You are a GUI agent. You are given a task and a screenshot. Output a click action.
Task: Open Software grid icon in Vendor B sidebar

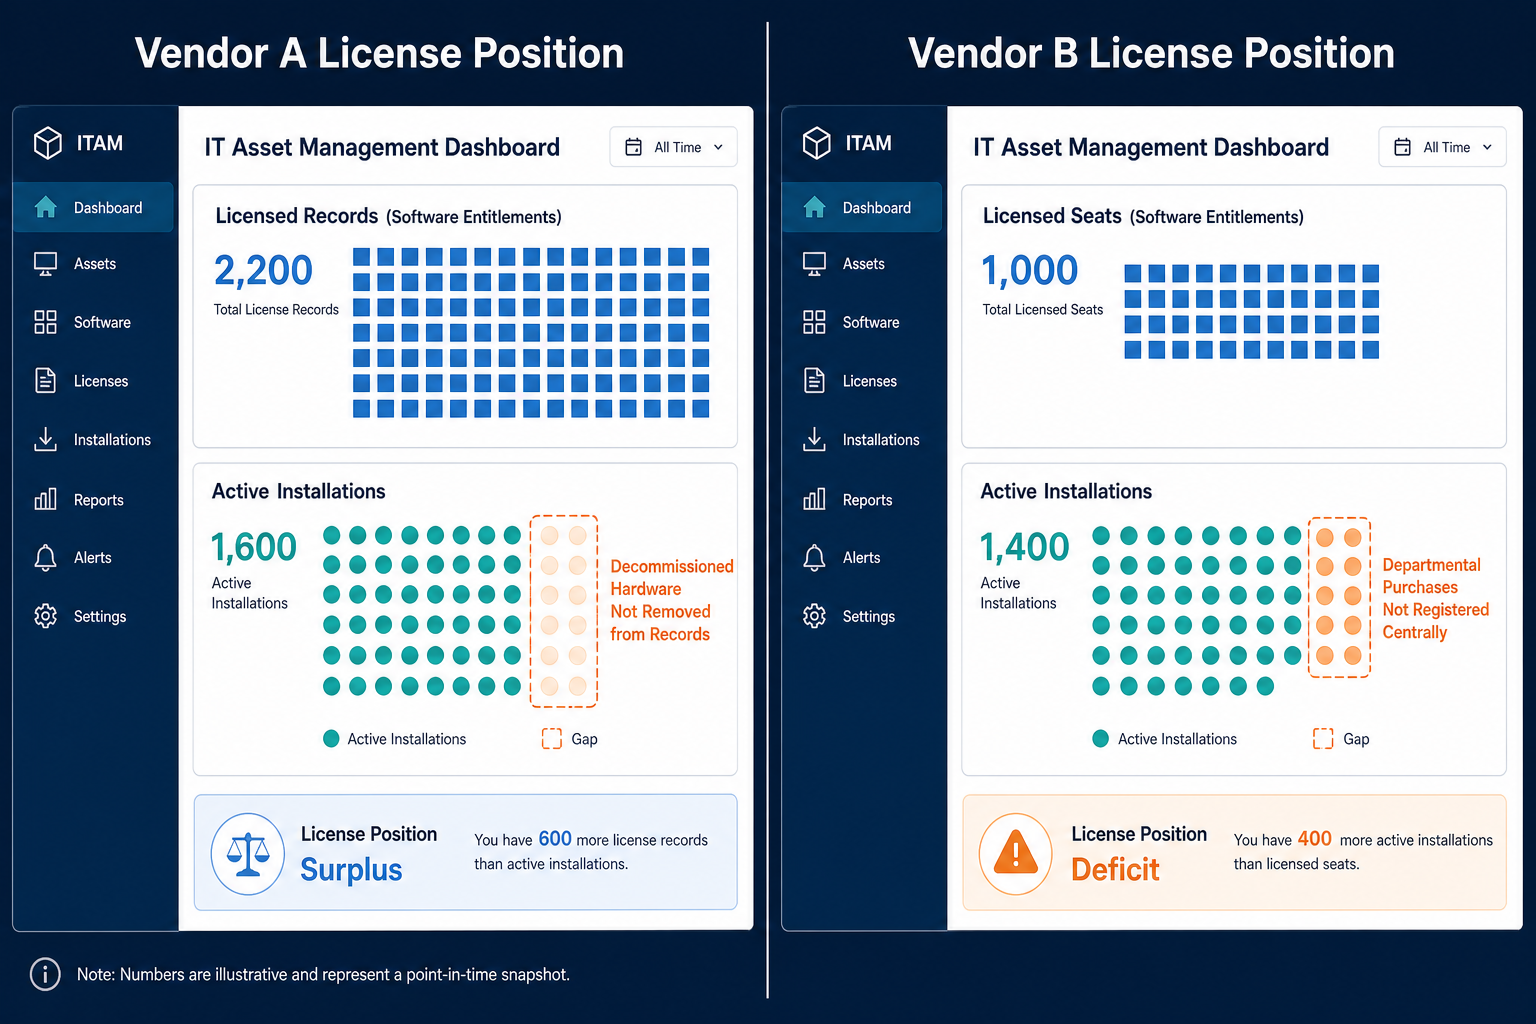point(815,322)
